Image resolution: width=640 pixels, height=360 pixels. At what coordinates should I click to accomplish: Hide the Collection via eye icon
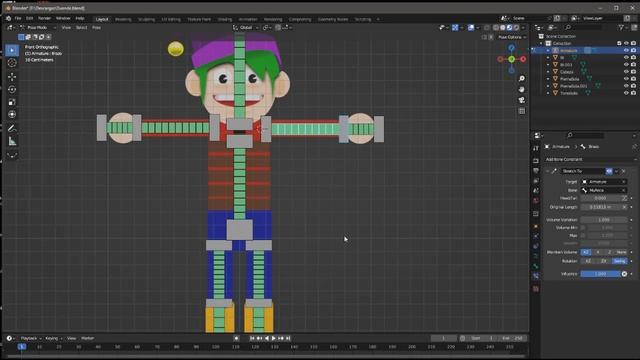coord(626,43)
